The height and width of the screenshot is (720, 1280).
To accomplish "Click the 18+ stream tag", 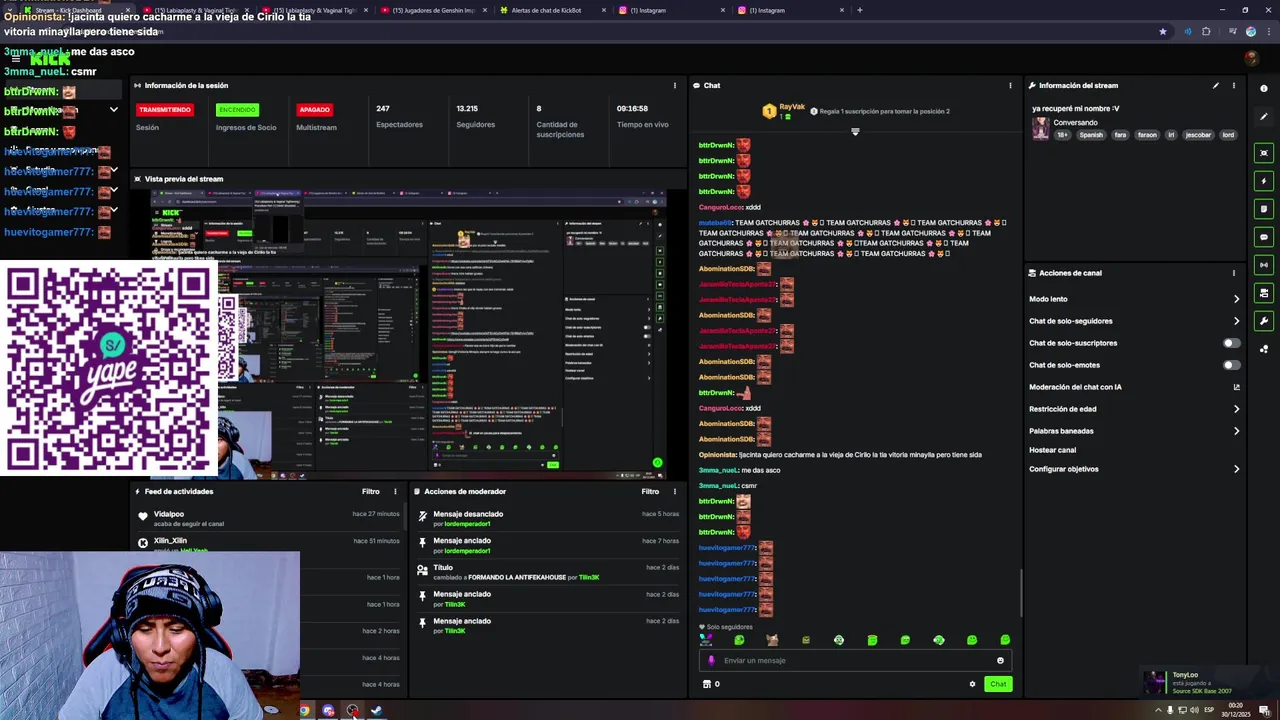I will click(x=1062, y=135).
